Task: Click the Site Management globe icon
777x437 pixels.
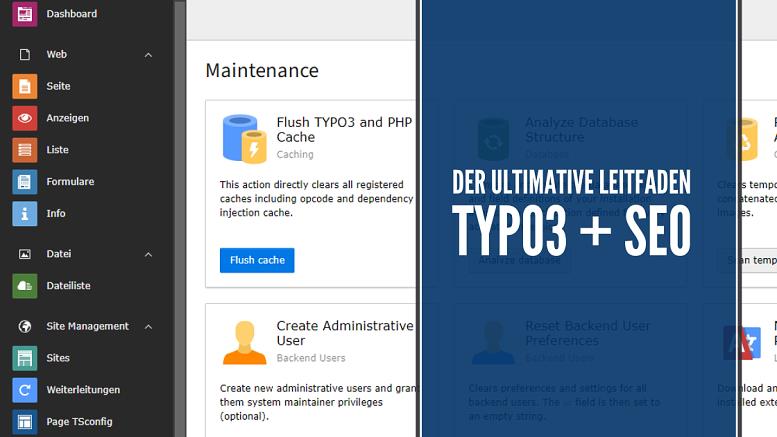Action: [x=25, y=327]
